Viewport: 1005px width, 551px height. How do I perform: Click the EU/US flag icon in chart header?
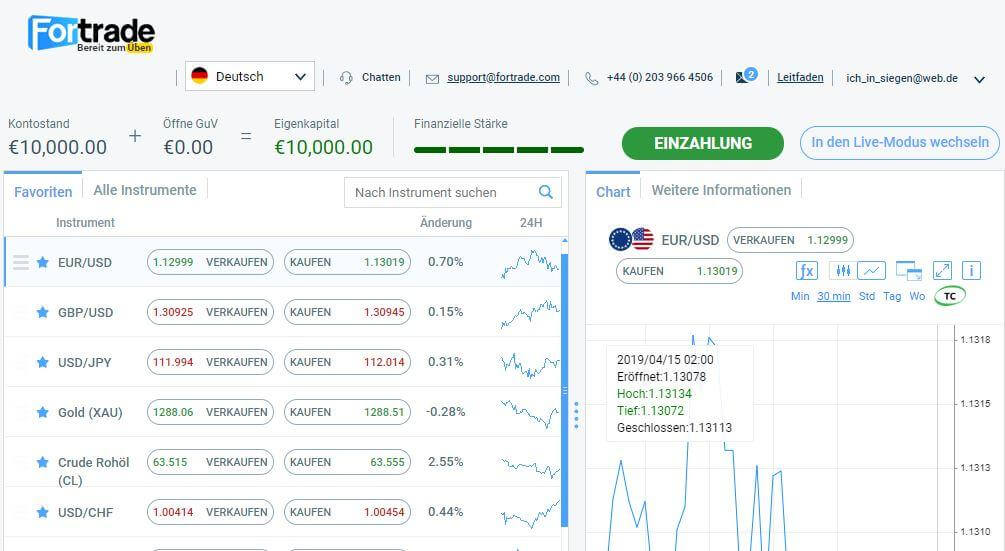pos(631,240)
